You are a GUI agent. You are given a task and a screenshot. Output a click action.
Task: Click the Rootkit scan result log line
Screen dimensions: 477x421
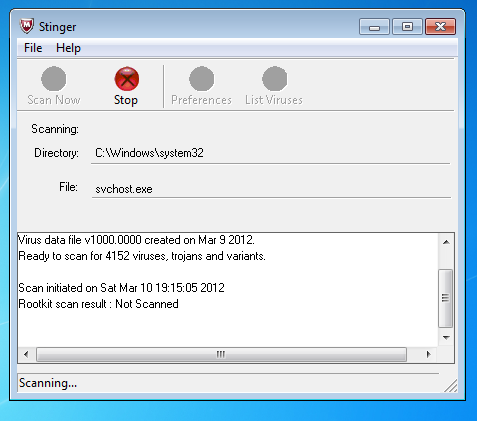tap(98, 304)
